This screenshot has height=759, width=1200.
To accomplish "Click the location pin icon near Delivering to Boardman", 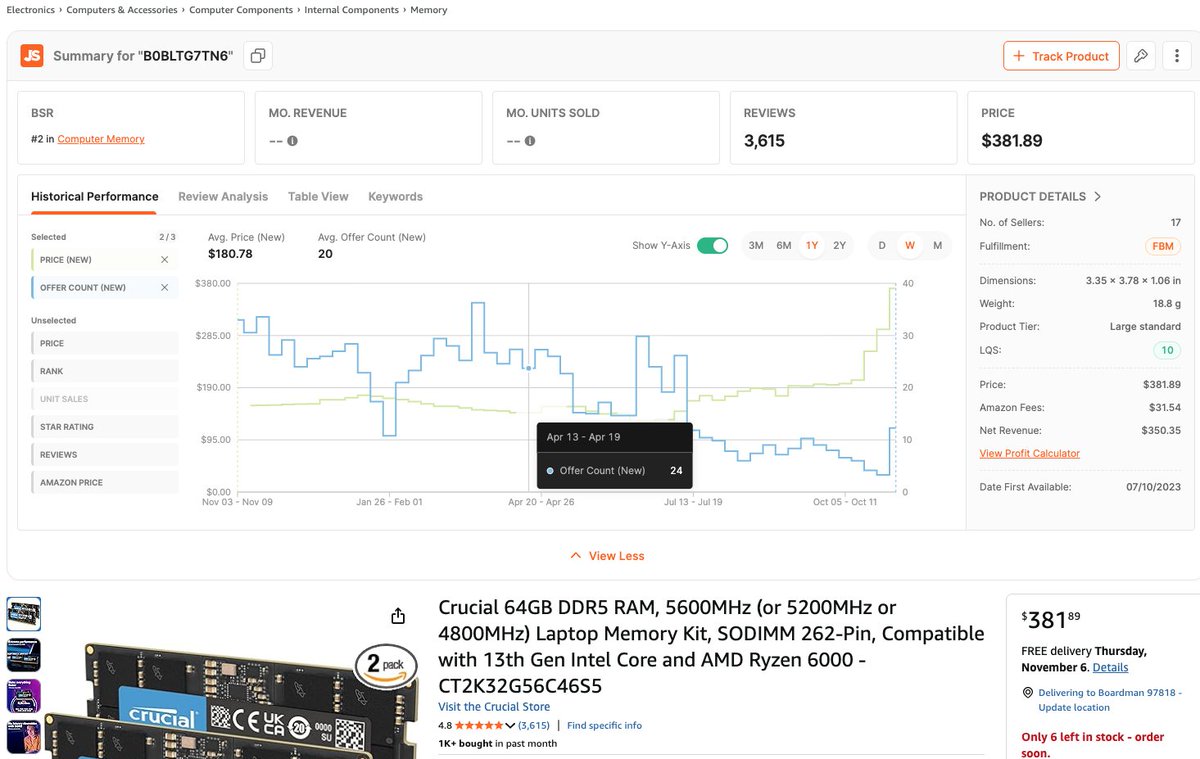I will (1028, 693).
